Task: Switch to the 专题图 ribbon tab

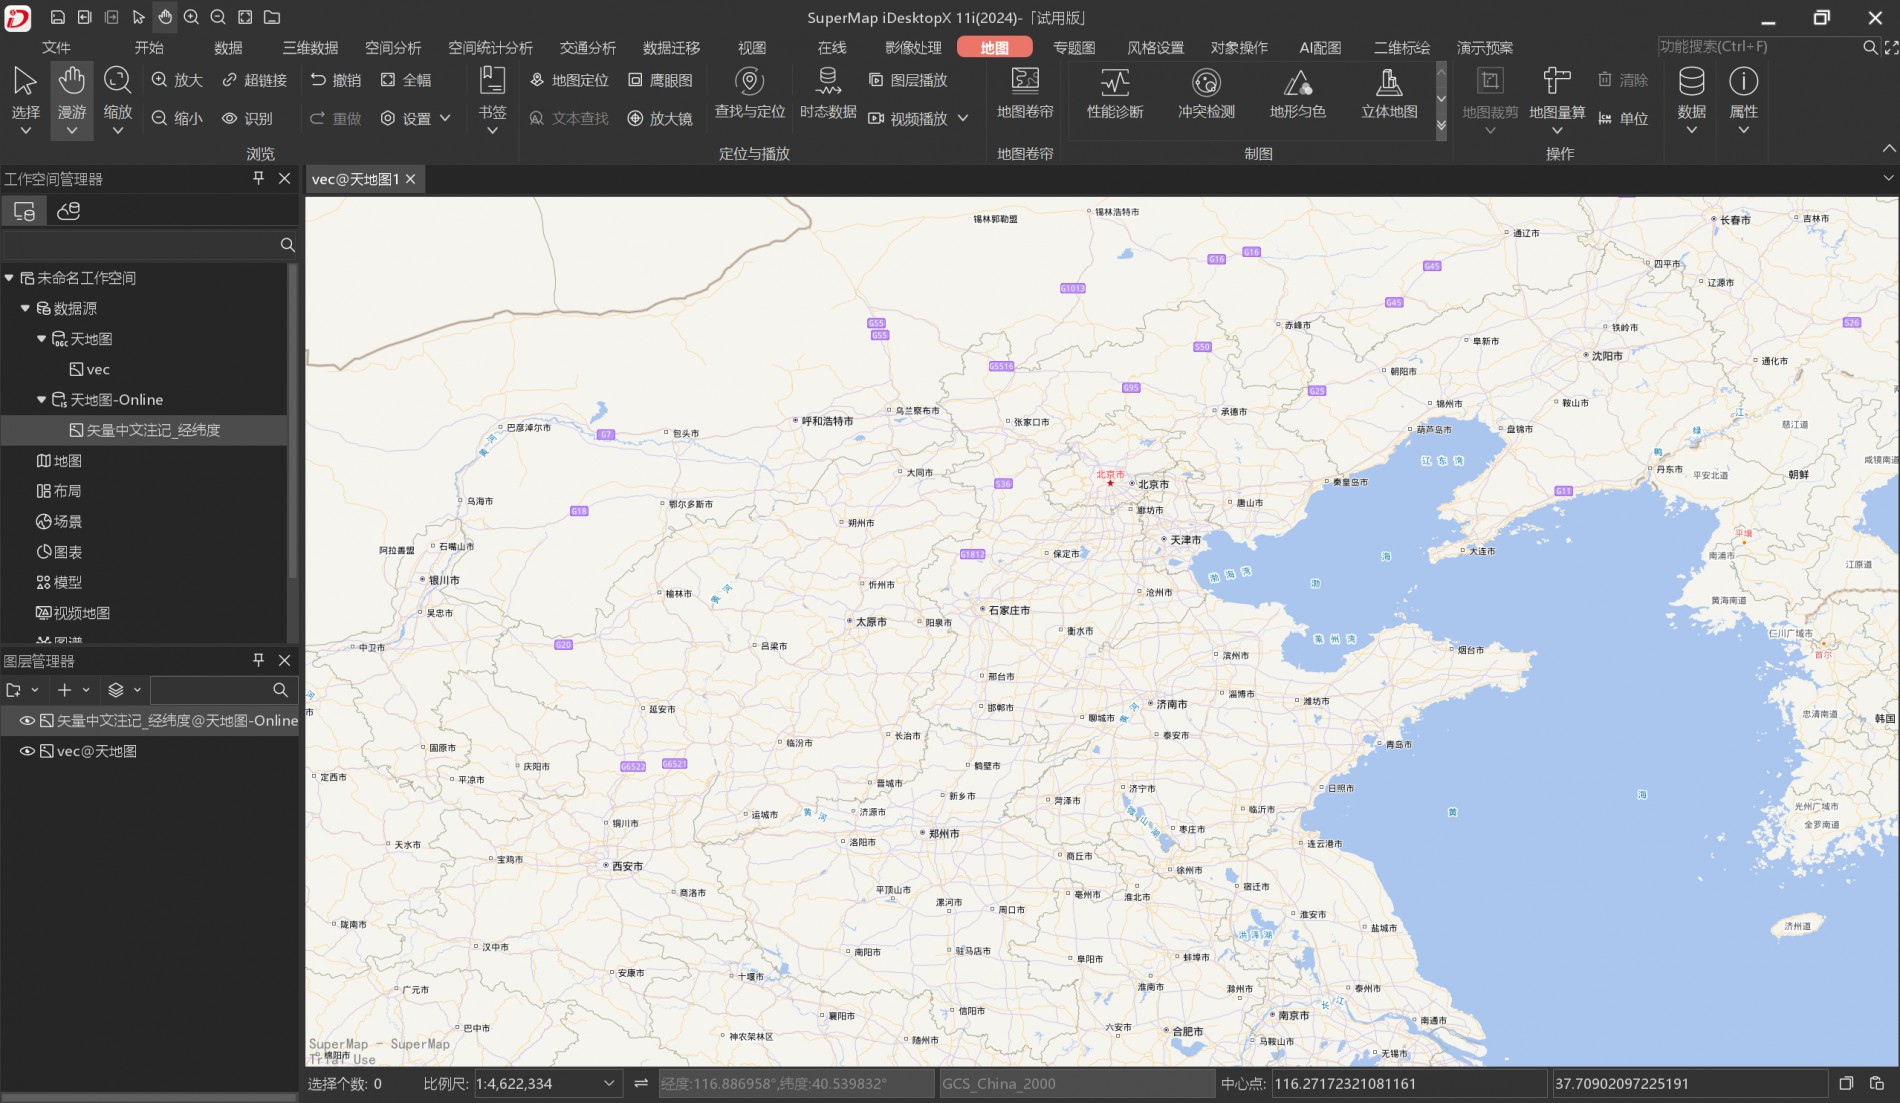Action: point(1074,47)
